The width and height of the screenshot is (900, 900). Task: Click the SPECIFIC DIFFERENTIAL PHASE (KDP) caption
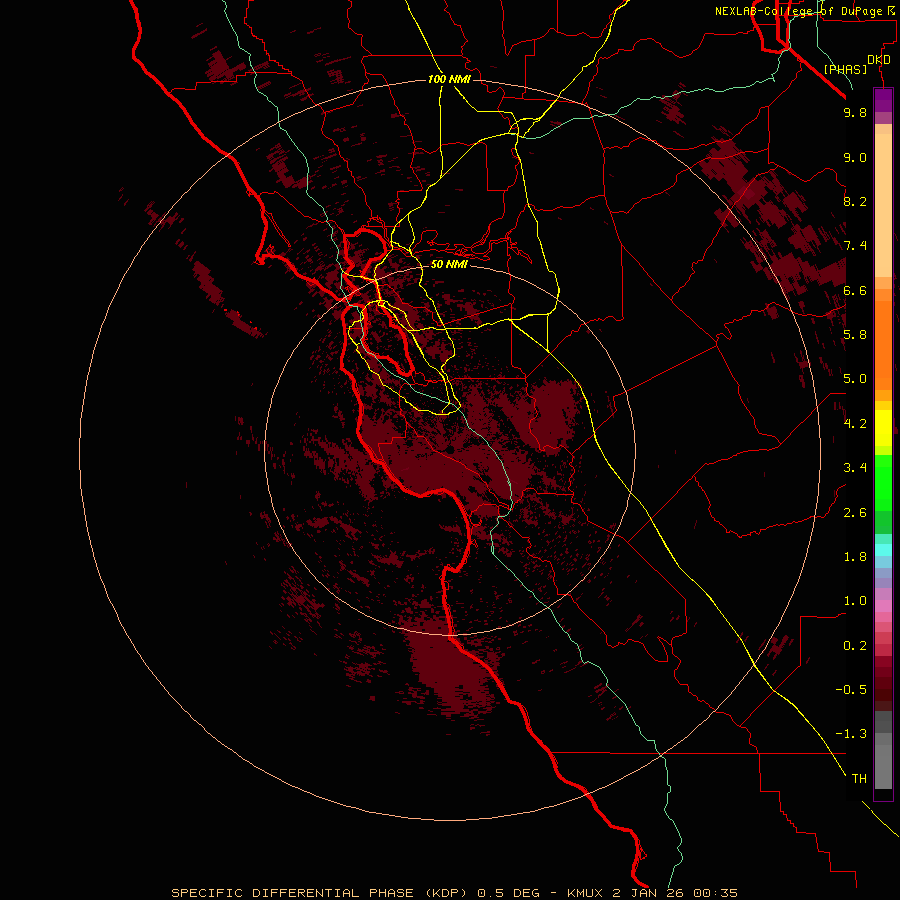pos(322,893)
